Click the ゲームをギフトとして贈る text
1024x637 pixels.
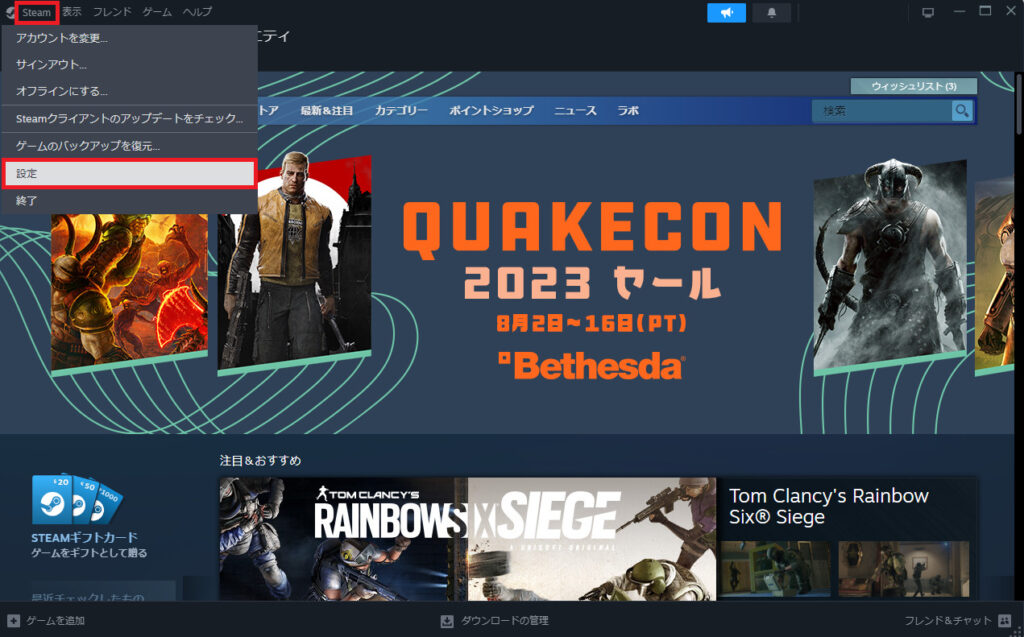(89, 553)
